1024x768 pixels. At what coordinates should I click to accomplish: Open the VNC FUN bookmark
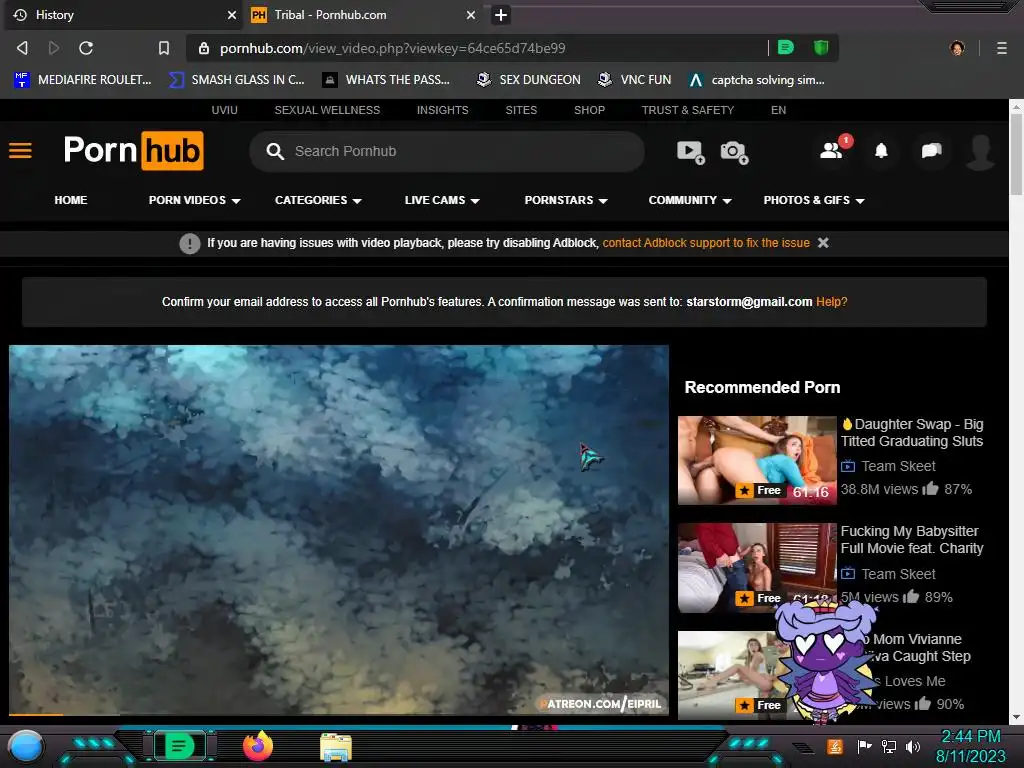(x=634, y=80)
